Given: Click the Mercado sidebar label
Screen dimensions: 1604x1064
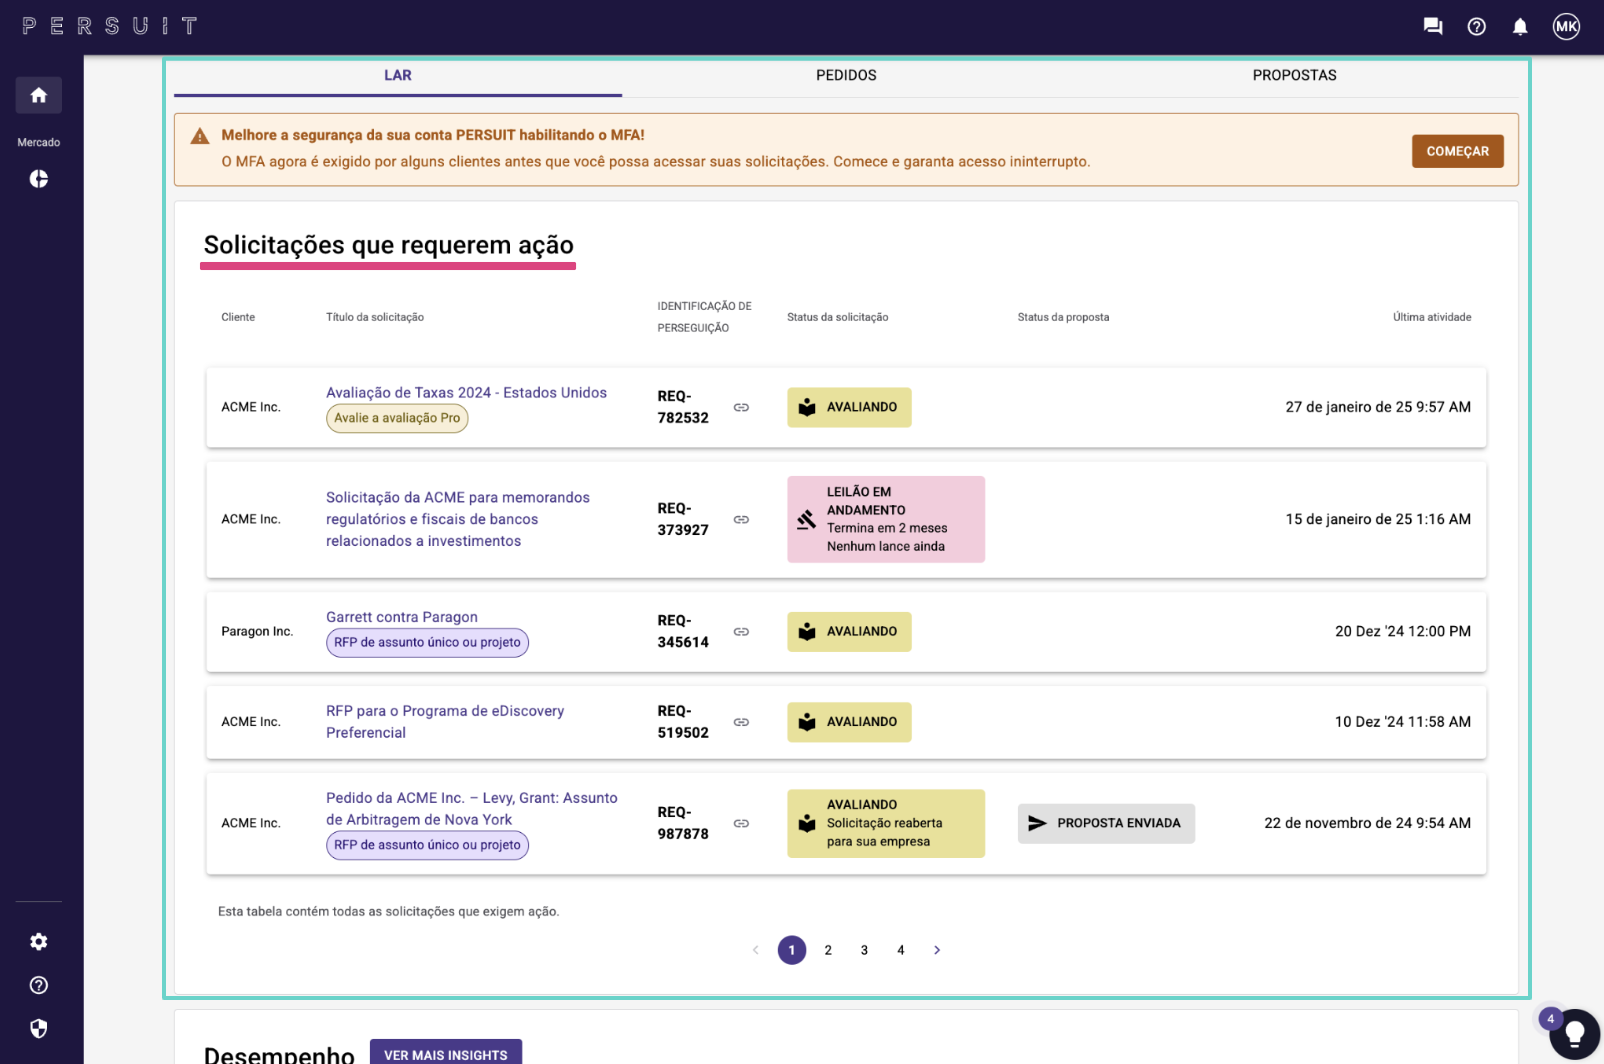Looking at the screenshot, I should (39, 143).
